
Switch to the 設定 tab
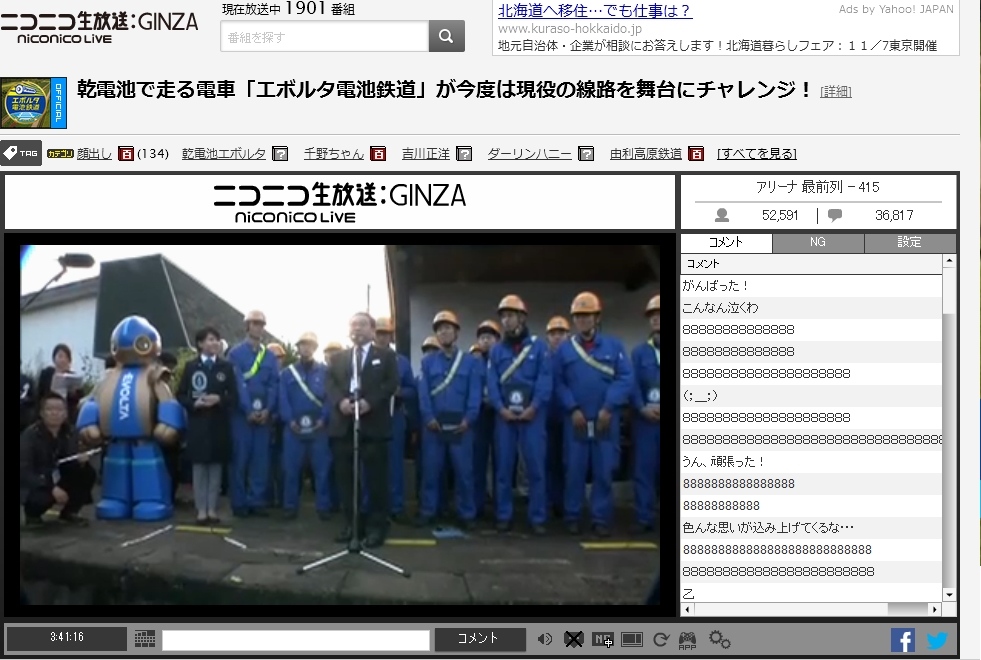910,243
